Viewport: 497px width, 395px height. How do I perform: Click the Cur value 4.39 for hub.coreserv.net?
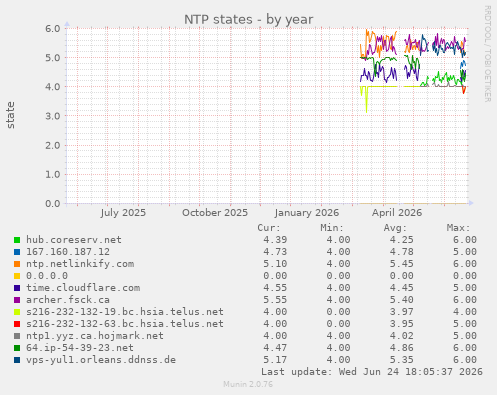tap(275, 240)
